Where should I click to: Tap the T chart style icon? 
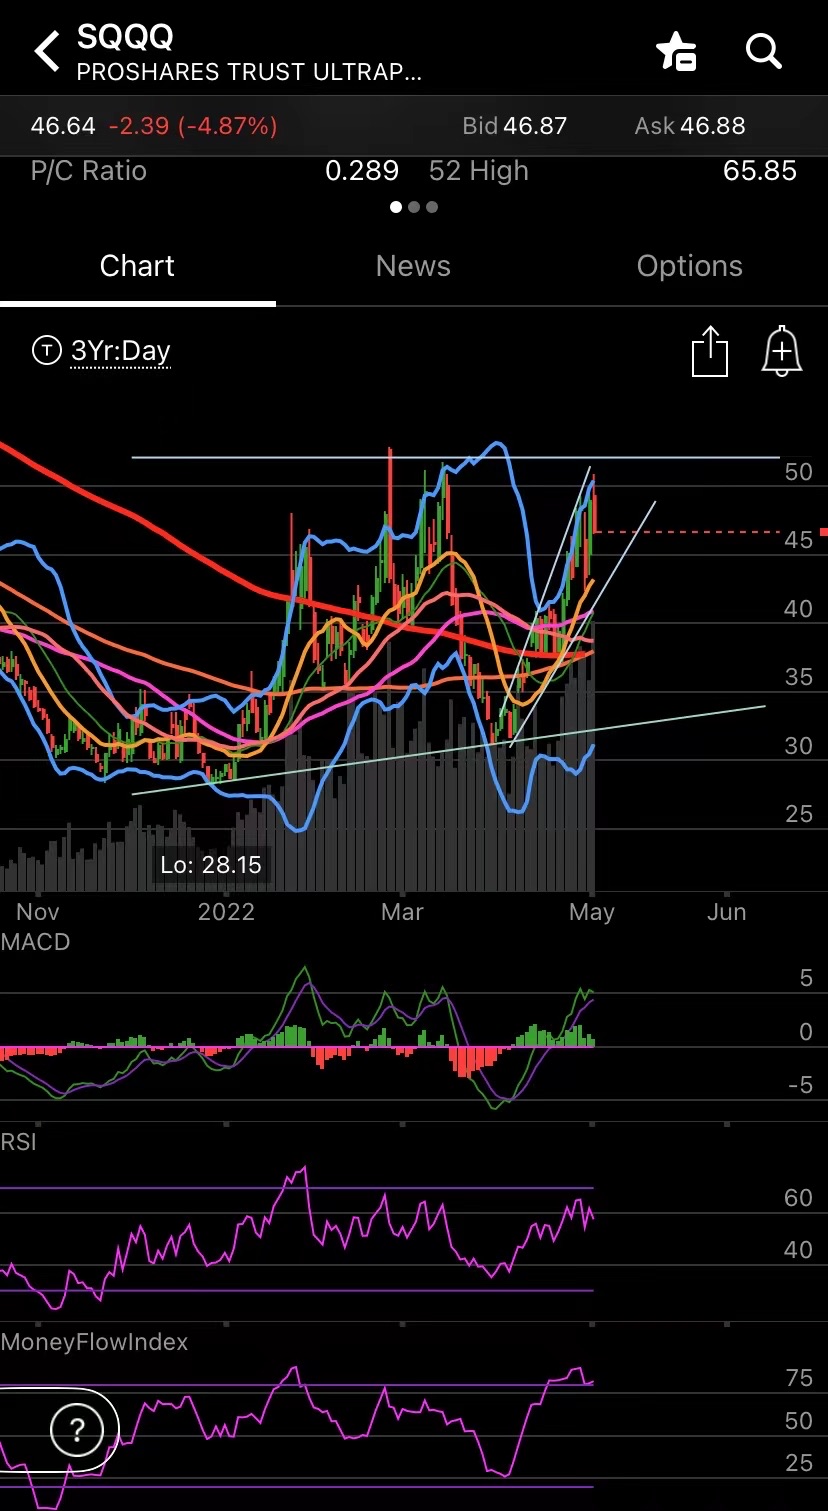pyautogui.click(x=46, y=351)
